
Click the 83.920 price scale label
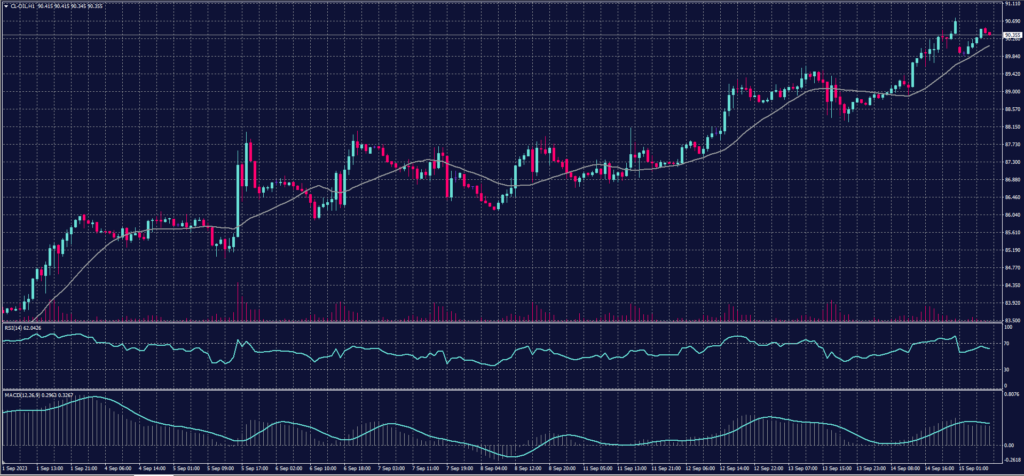click(1011, 303)
